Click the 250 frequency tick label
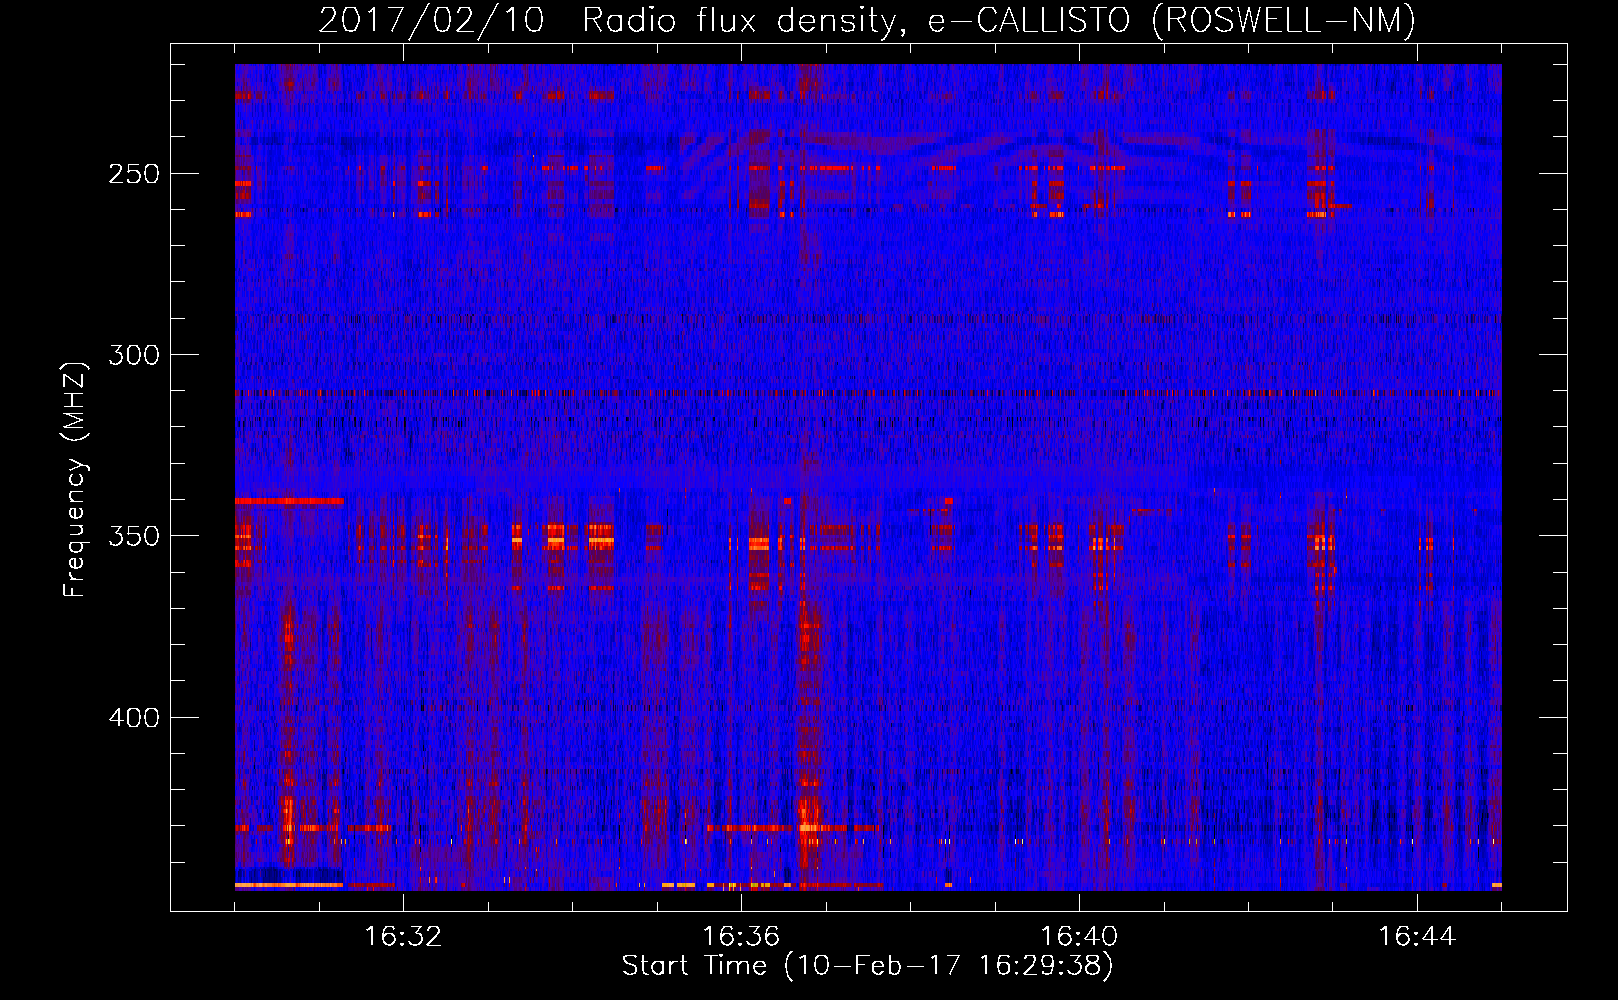 [x=134, y=174]
